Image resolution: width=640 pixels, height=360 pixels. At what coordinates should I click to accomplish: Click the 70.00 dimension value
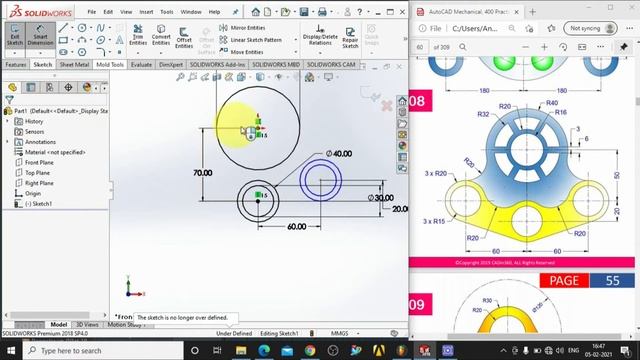click(202, 173)
